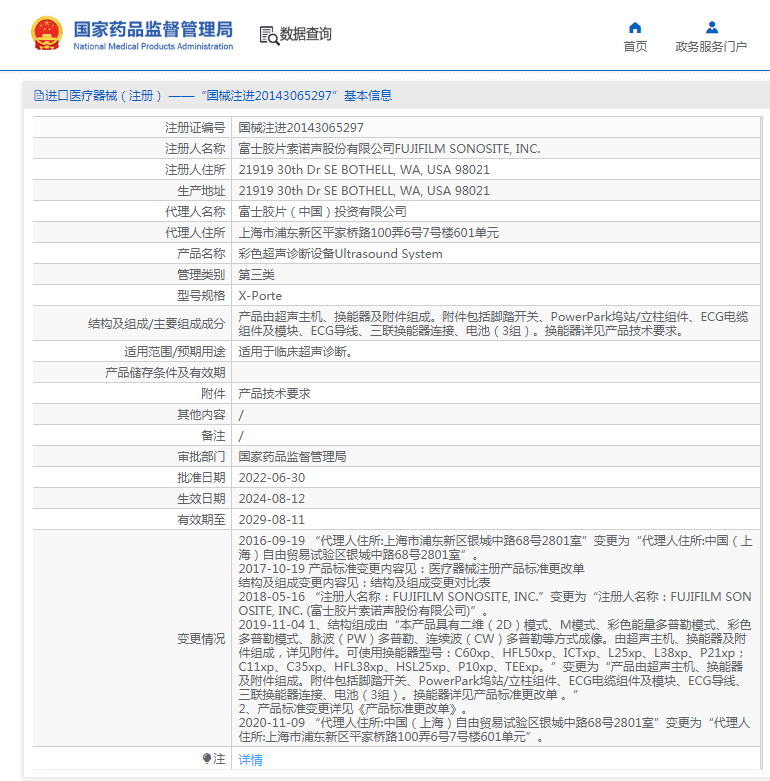Screen dimensions: 770x781
Task: Click the national emblem logo
Action: (x=47, y=33)
